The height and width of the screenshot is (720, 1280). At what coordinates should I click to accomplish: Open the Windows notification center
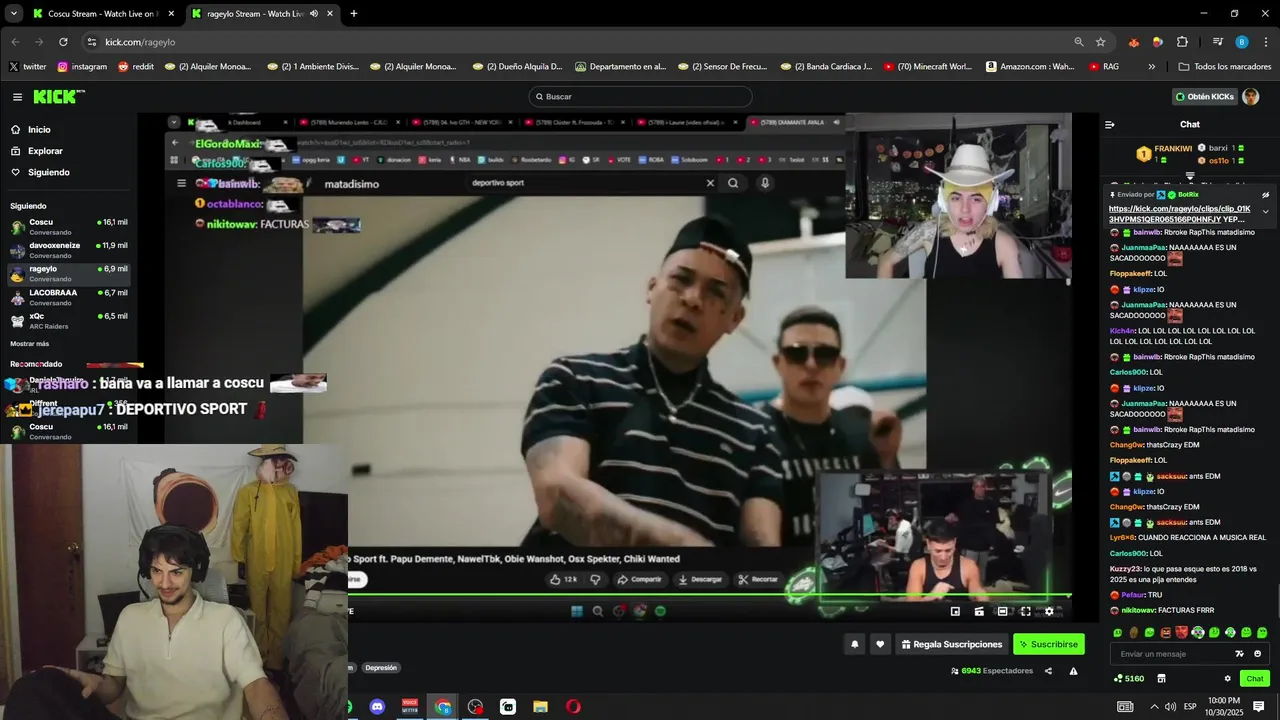[1259, 707]
